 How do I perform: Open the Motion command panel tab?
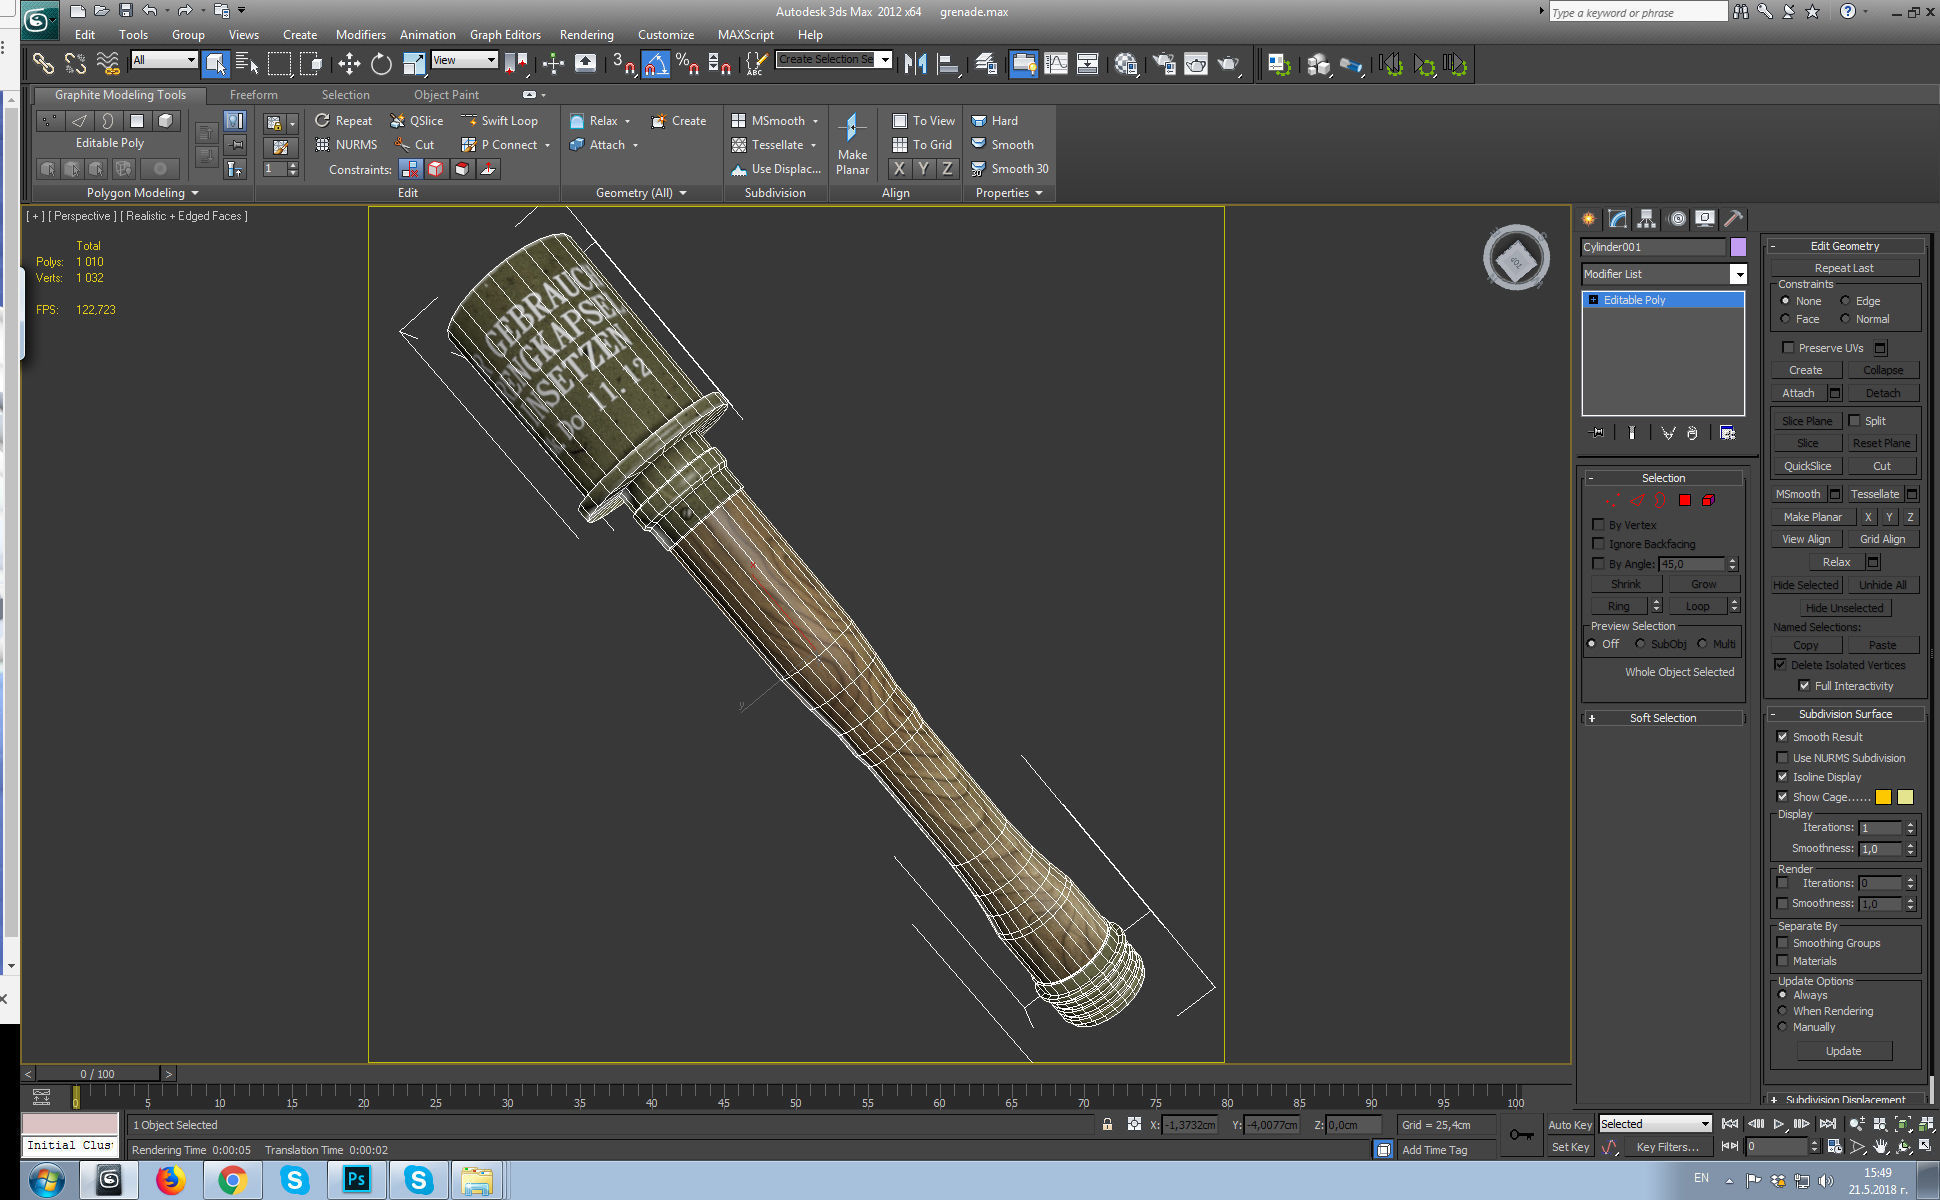(1677, 219)
